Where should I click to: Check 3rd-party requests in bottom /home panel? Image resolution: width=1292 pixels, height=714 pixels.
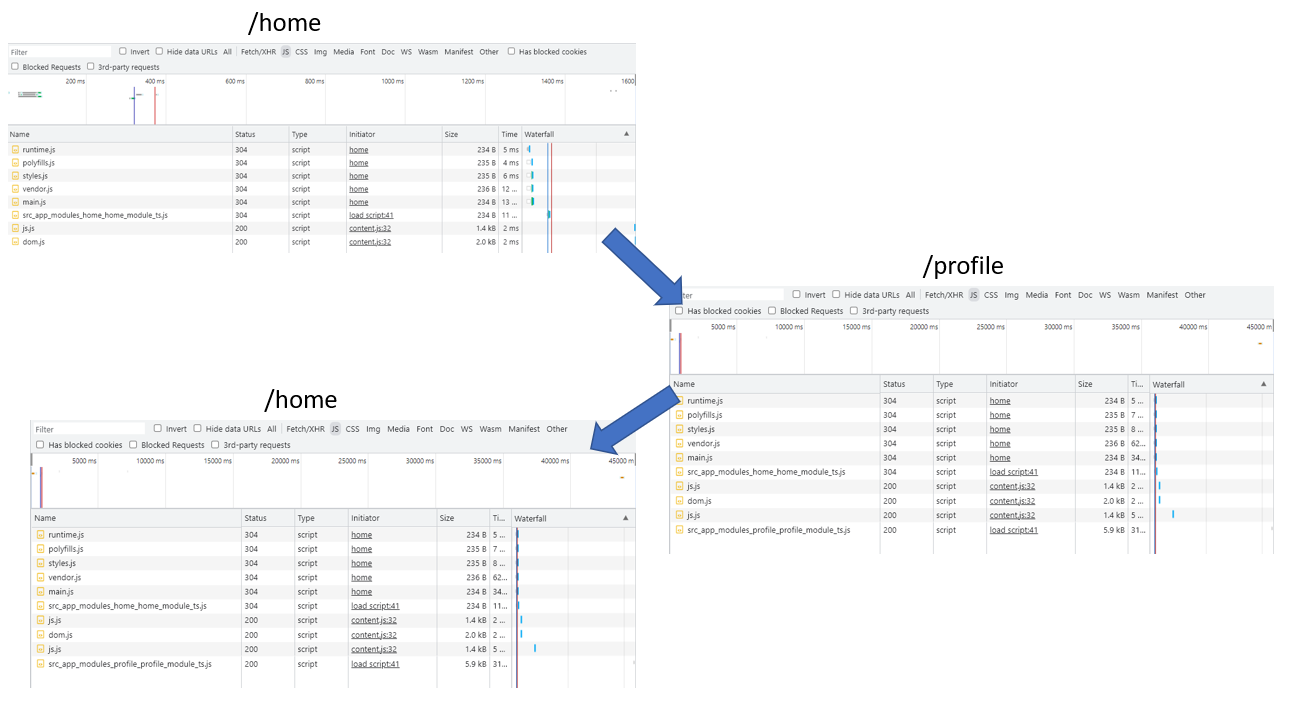click(216, 445)
